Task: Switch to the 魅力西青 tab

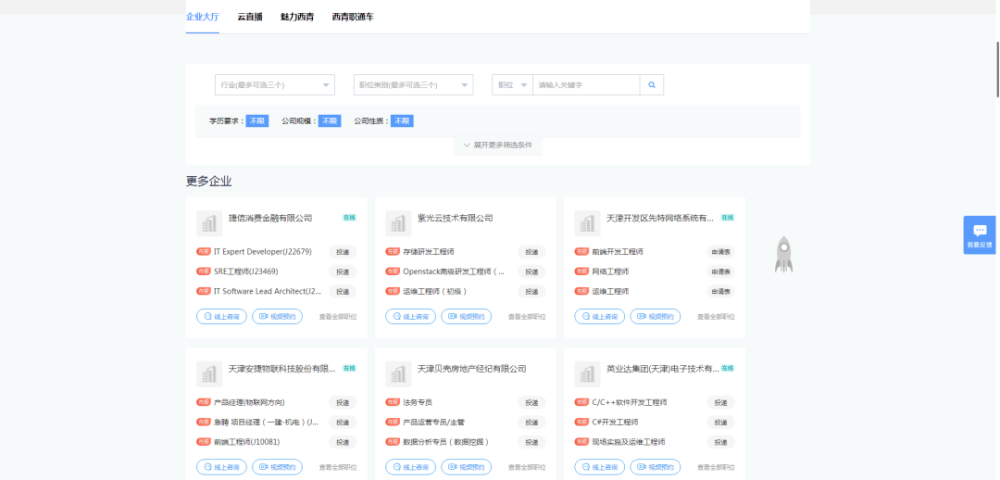Action: click(297, 17)
